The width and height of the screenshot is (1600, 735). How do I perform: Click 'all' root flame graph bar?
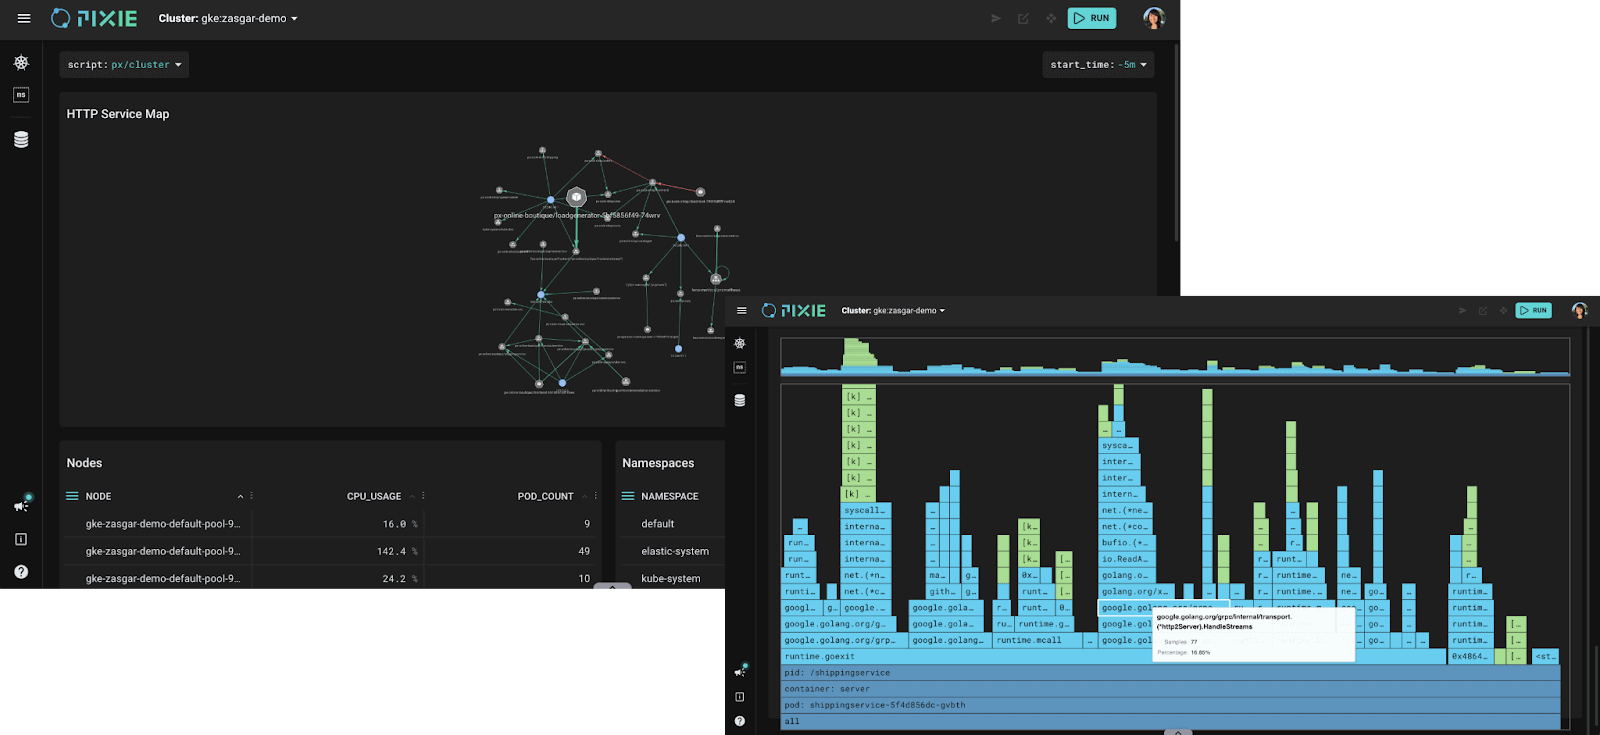click(x=1171, y=721)
